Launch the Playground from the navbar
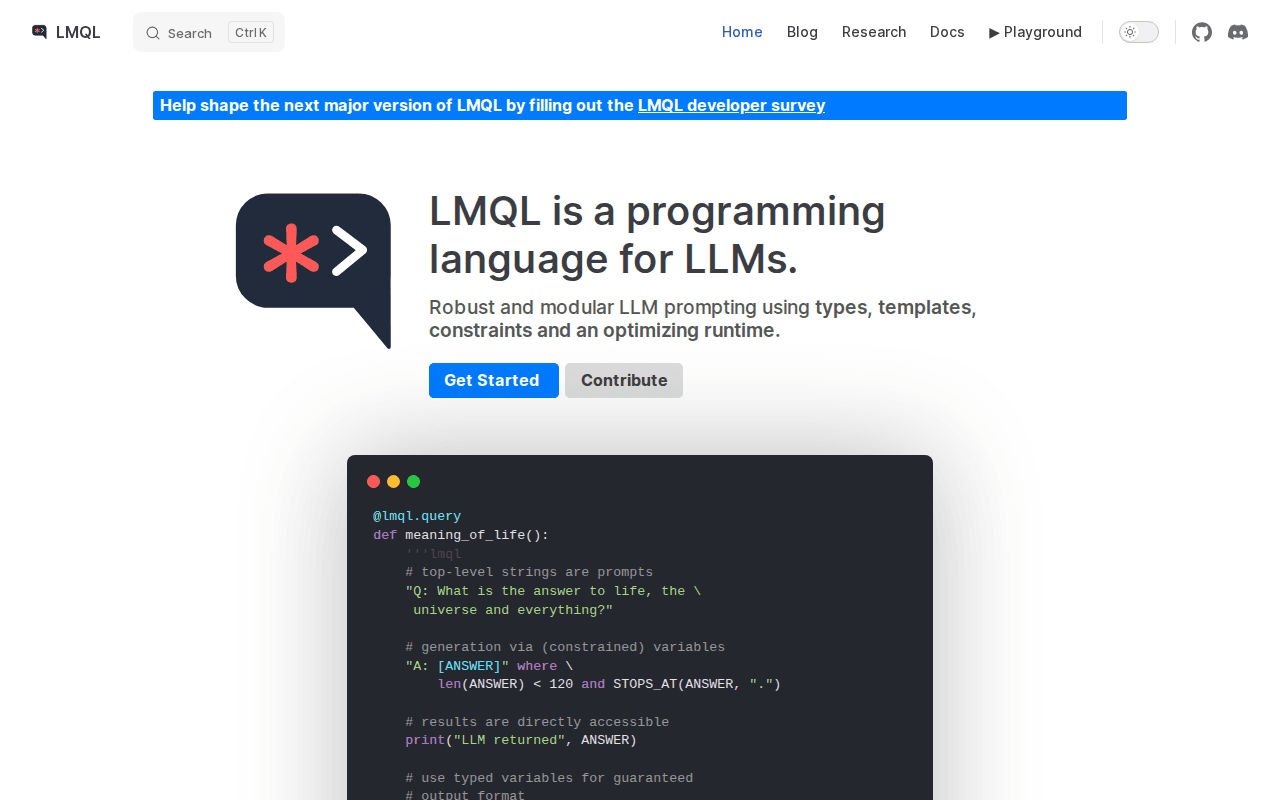The height and width of the screenshot is (800, 1280). coord(1035,32)
